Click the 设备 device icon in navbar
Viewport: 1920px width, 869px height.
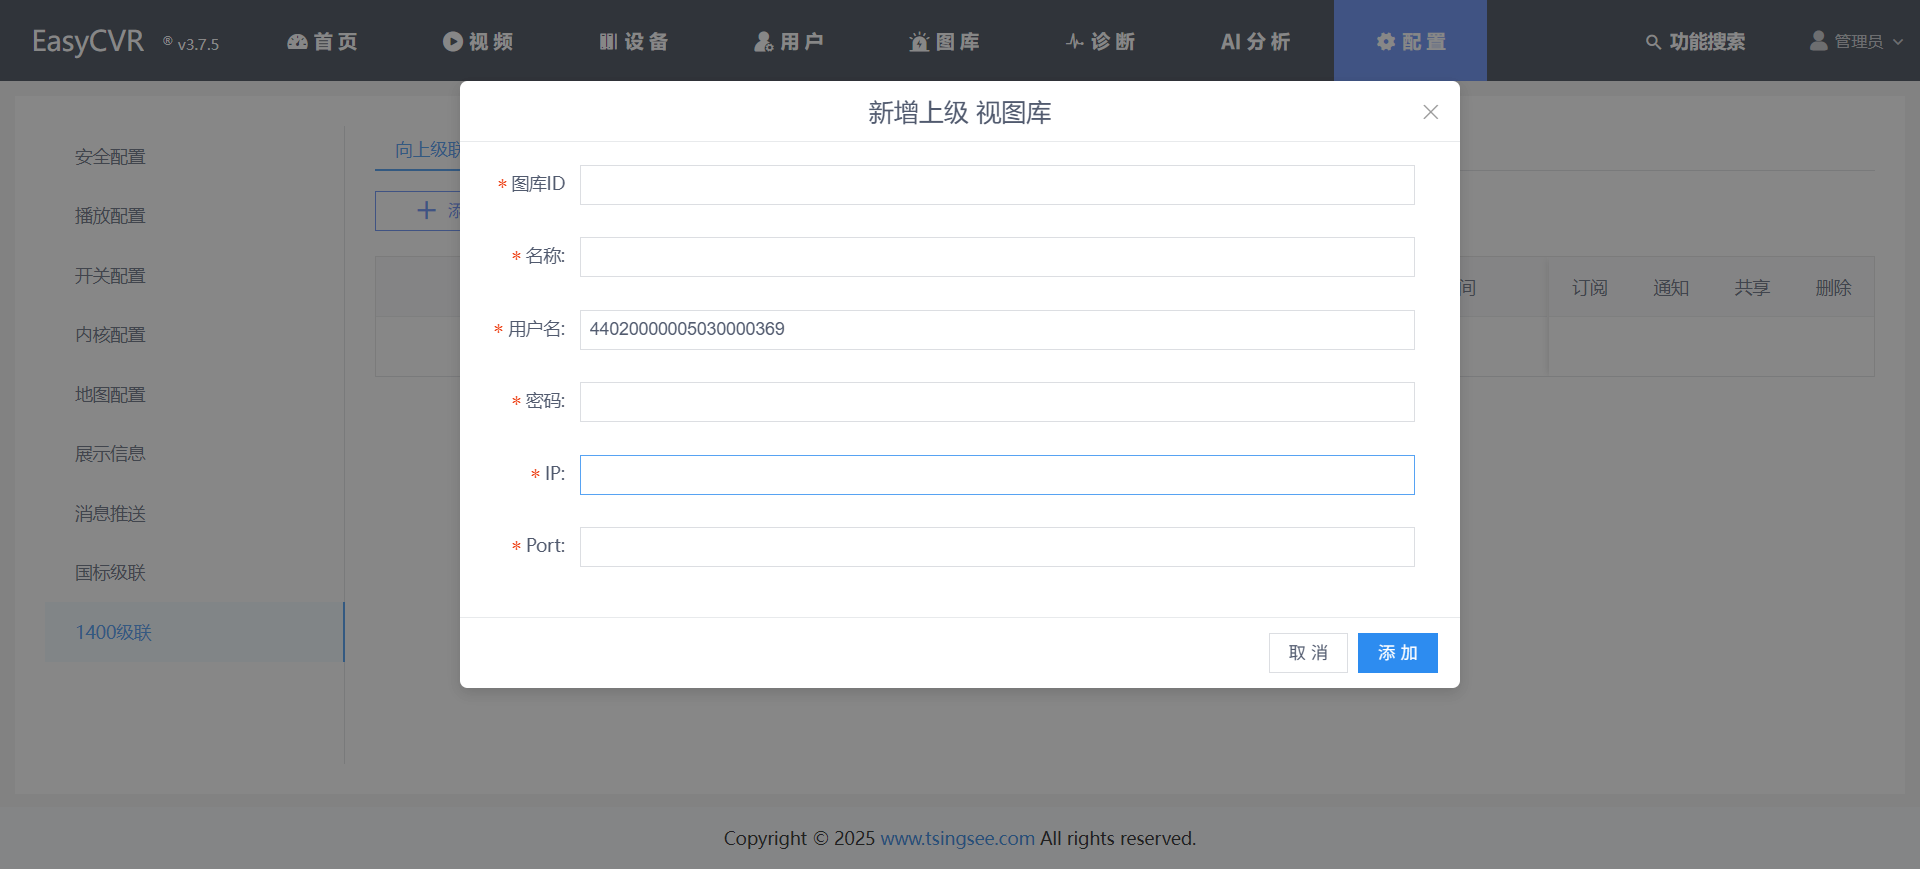[608, 42]
